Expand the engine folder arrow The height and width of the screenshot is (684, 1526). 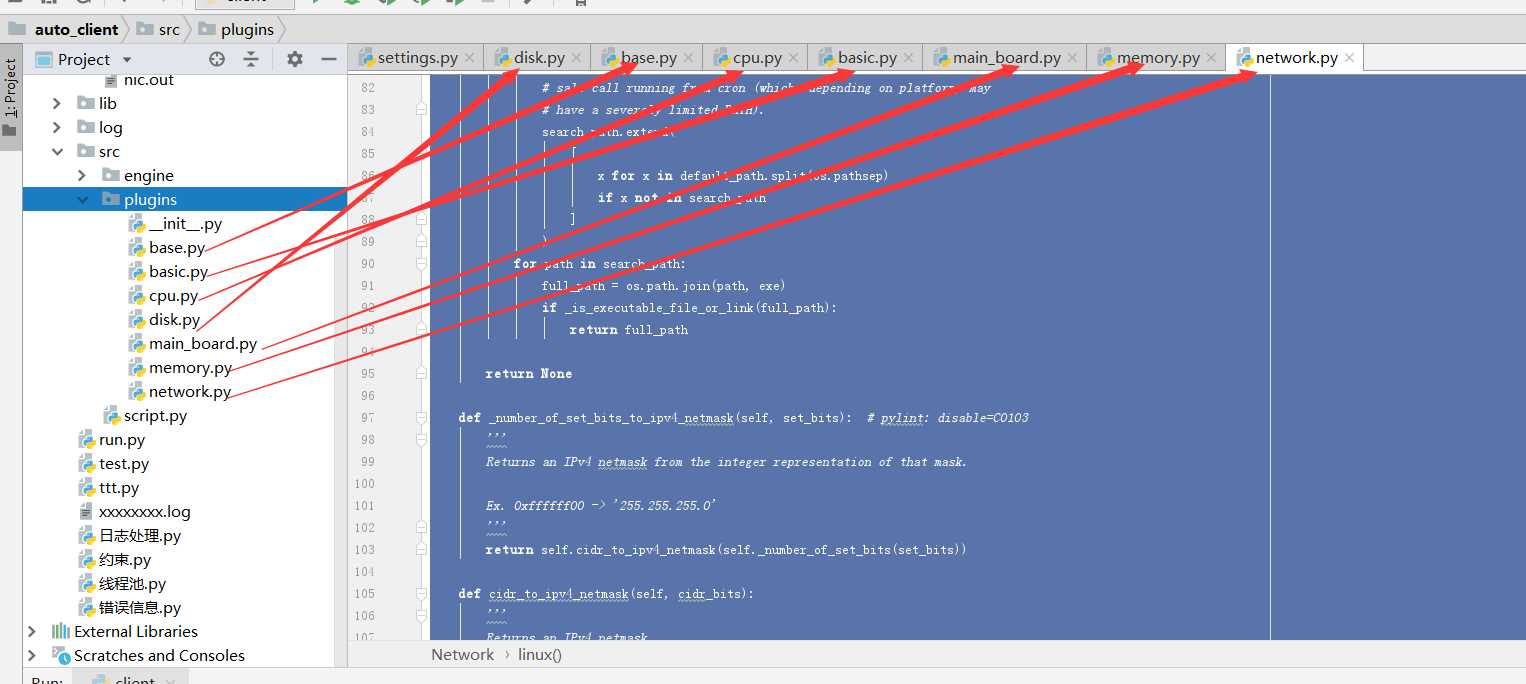(x=82, y=175)
